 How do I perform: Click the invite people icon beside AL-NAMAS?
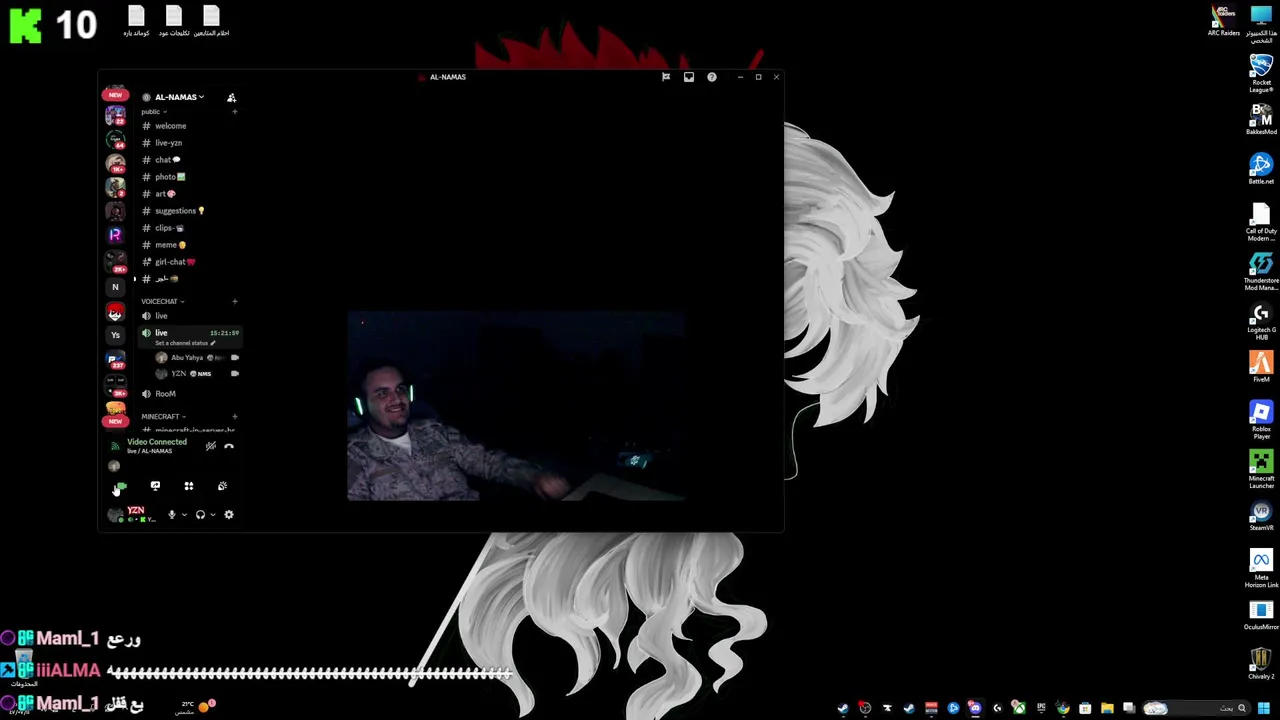[231, 97]
